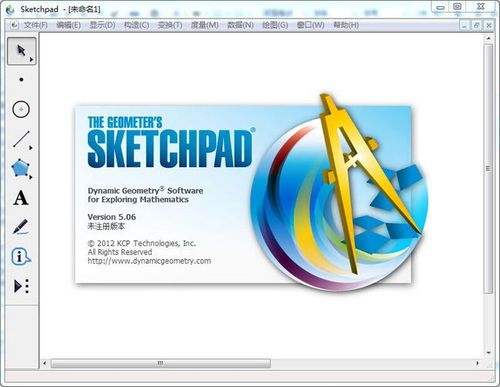Image resolution: width=500 pixels, height=387 pixels.
Task: Click the horizontal scrollbar right arrow
Action: (x=477, y=363)
